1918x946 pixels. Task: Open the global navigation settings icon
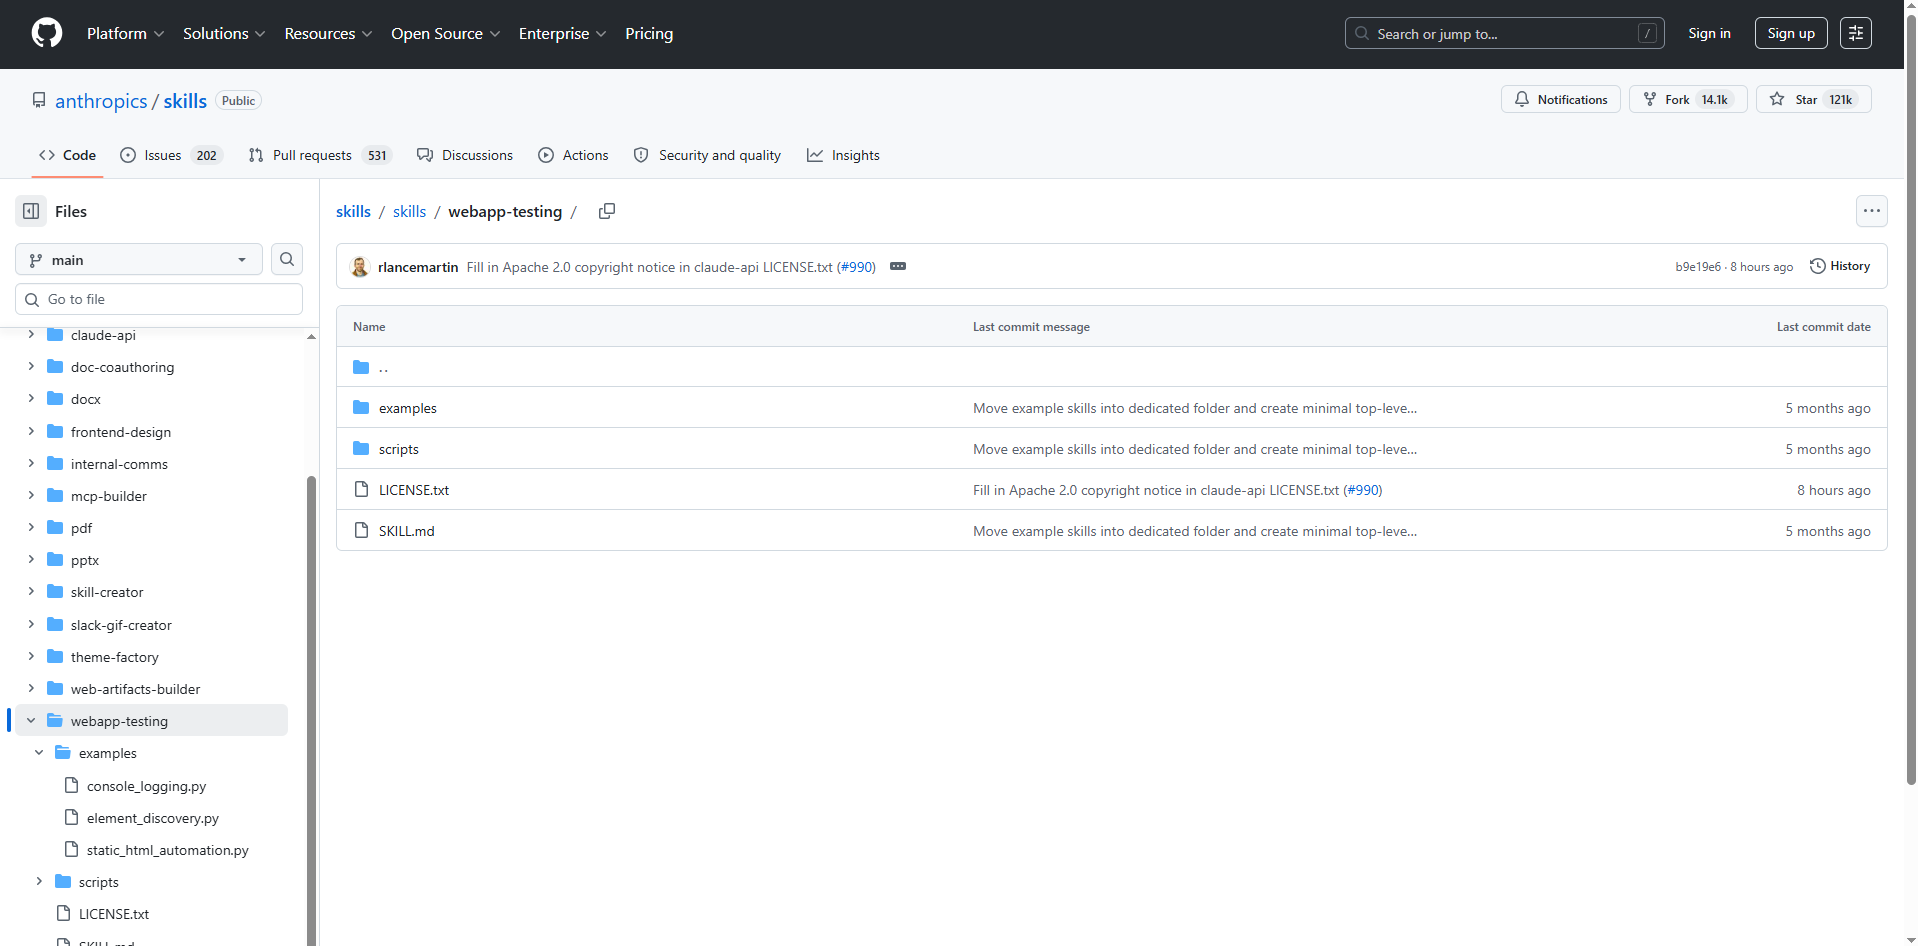(x=1856, y=33)
